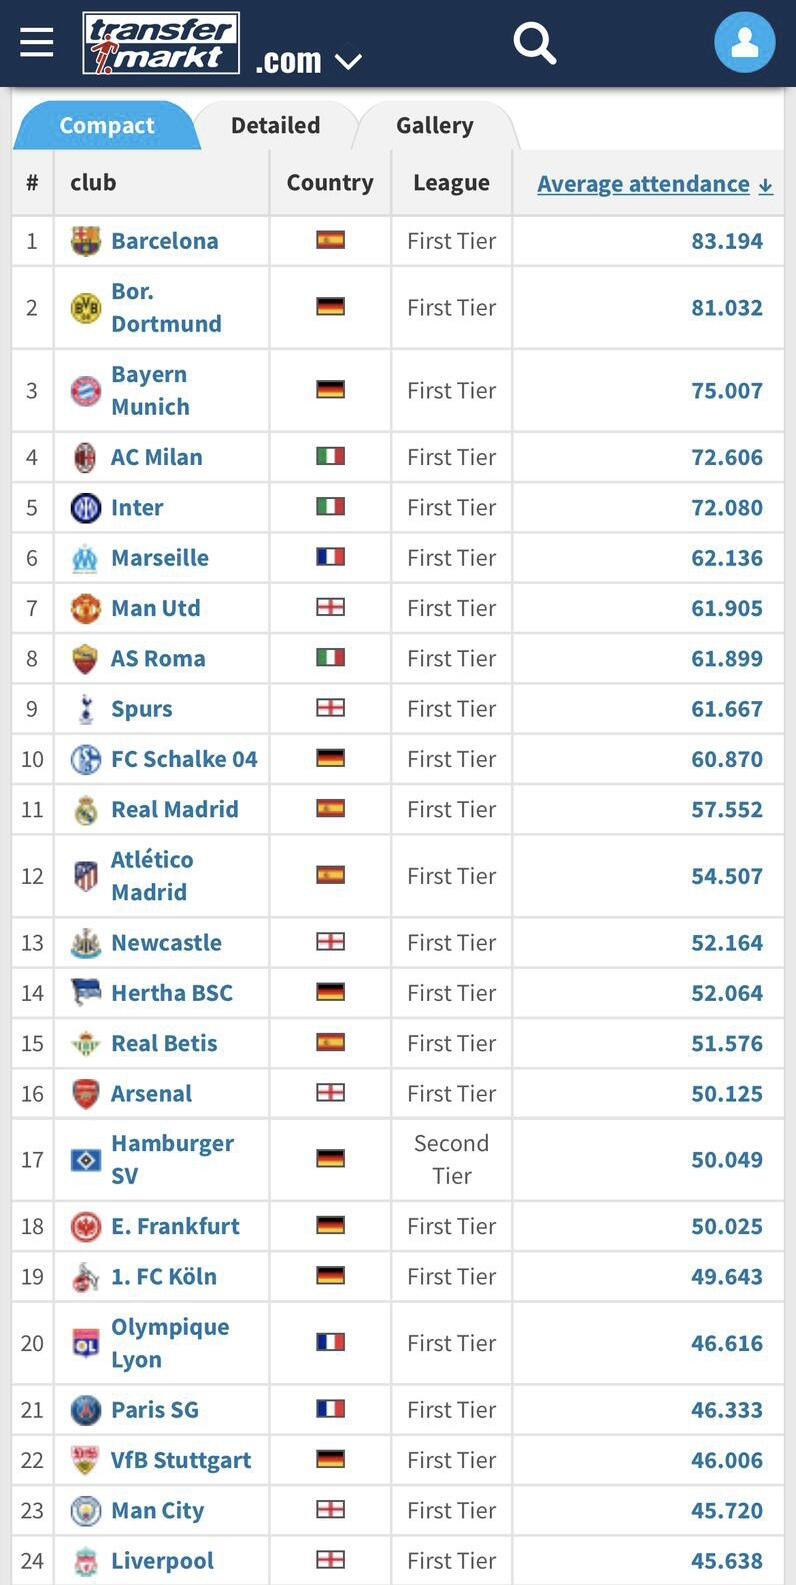The width and height of the screenshot is (796, 1585).
Task: Click the Spanish flag beside Real Madrid
Action: tap(330, 808)
